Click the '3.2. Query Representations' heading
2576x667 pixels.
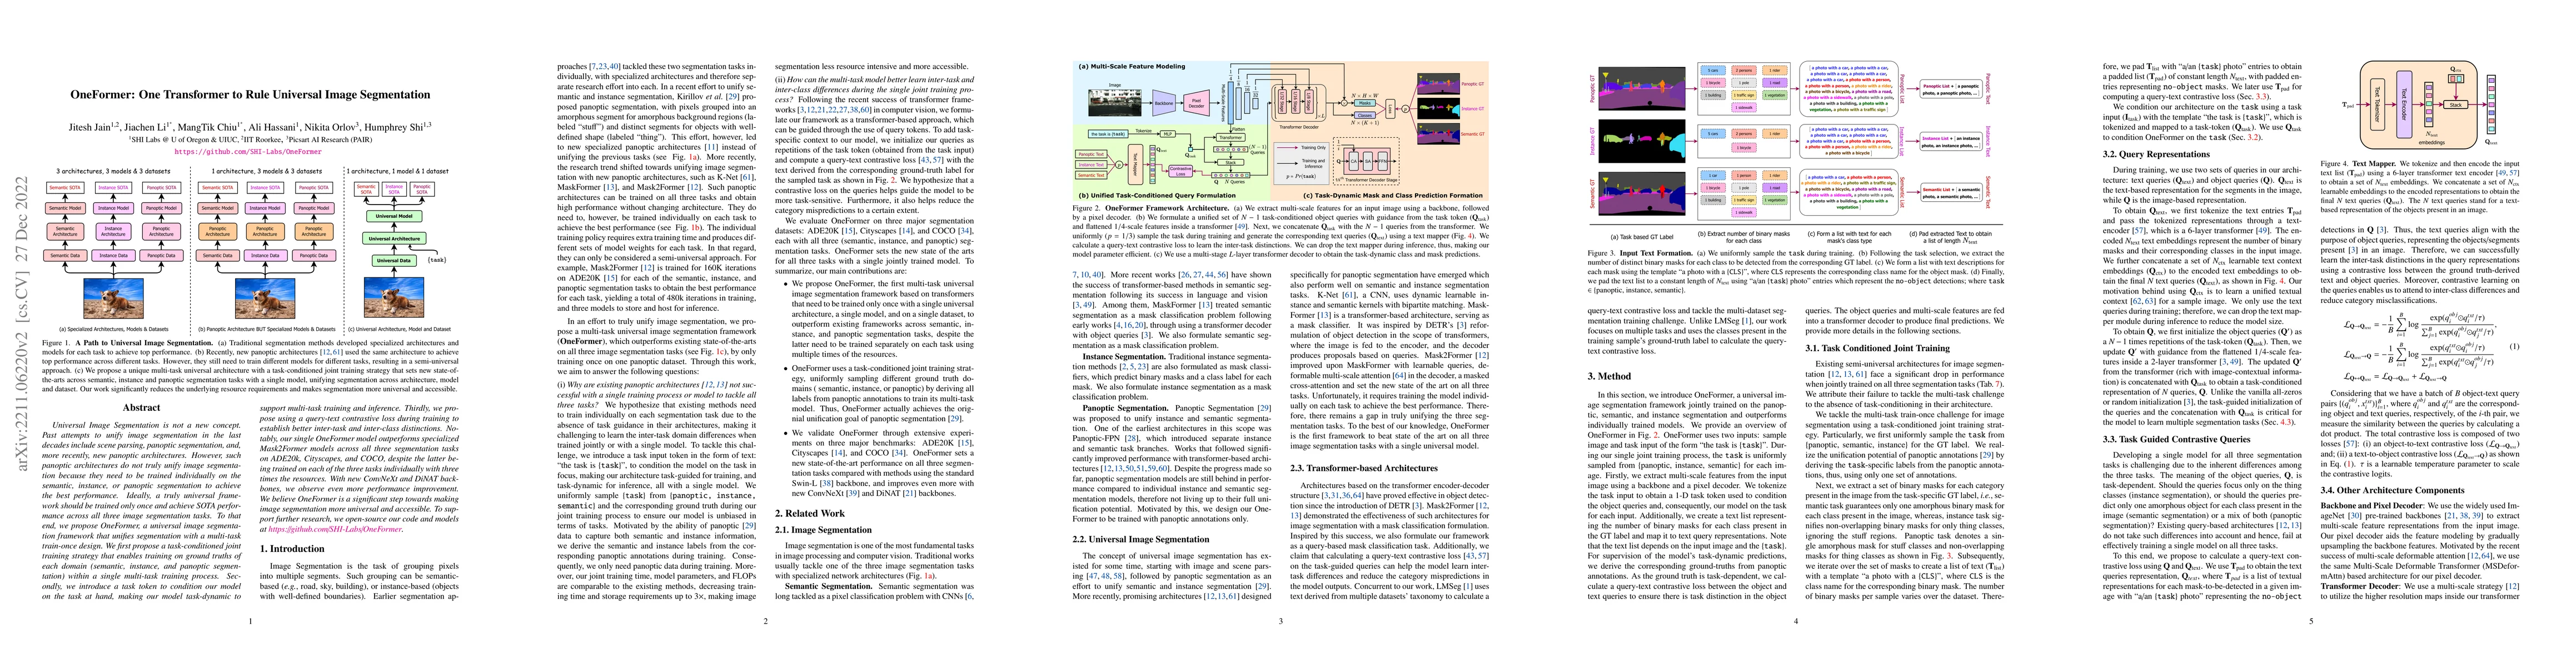(2154, 154)
